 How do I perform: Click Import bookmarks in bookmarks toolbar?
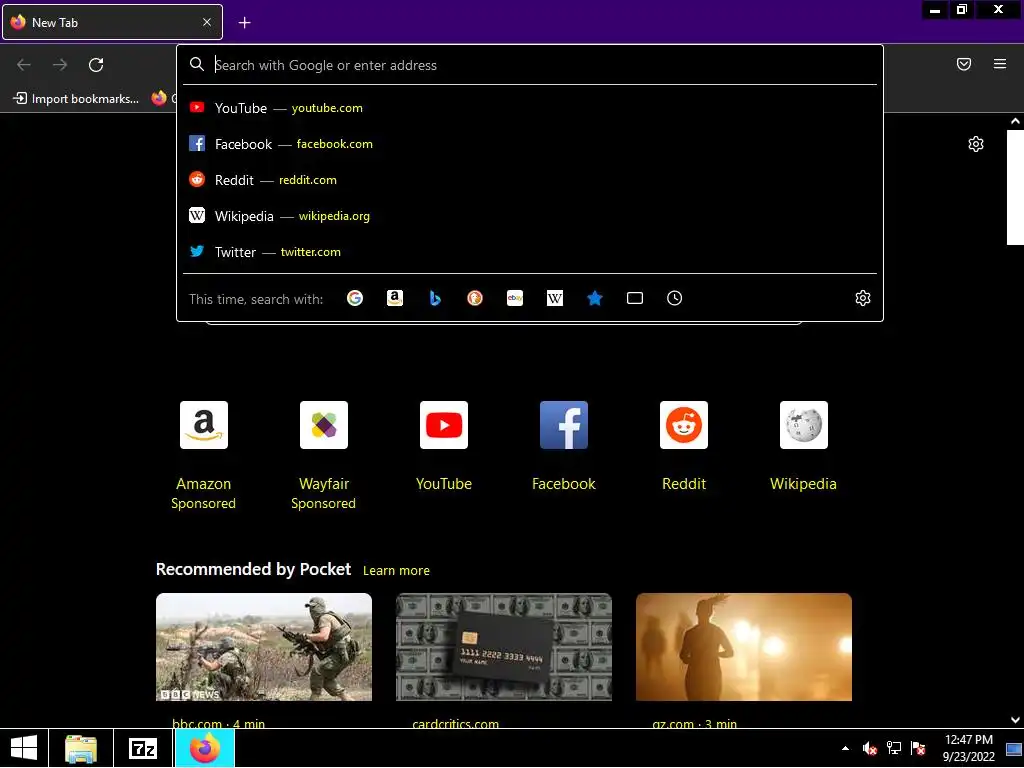click(x=76, y=99)
